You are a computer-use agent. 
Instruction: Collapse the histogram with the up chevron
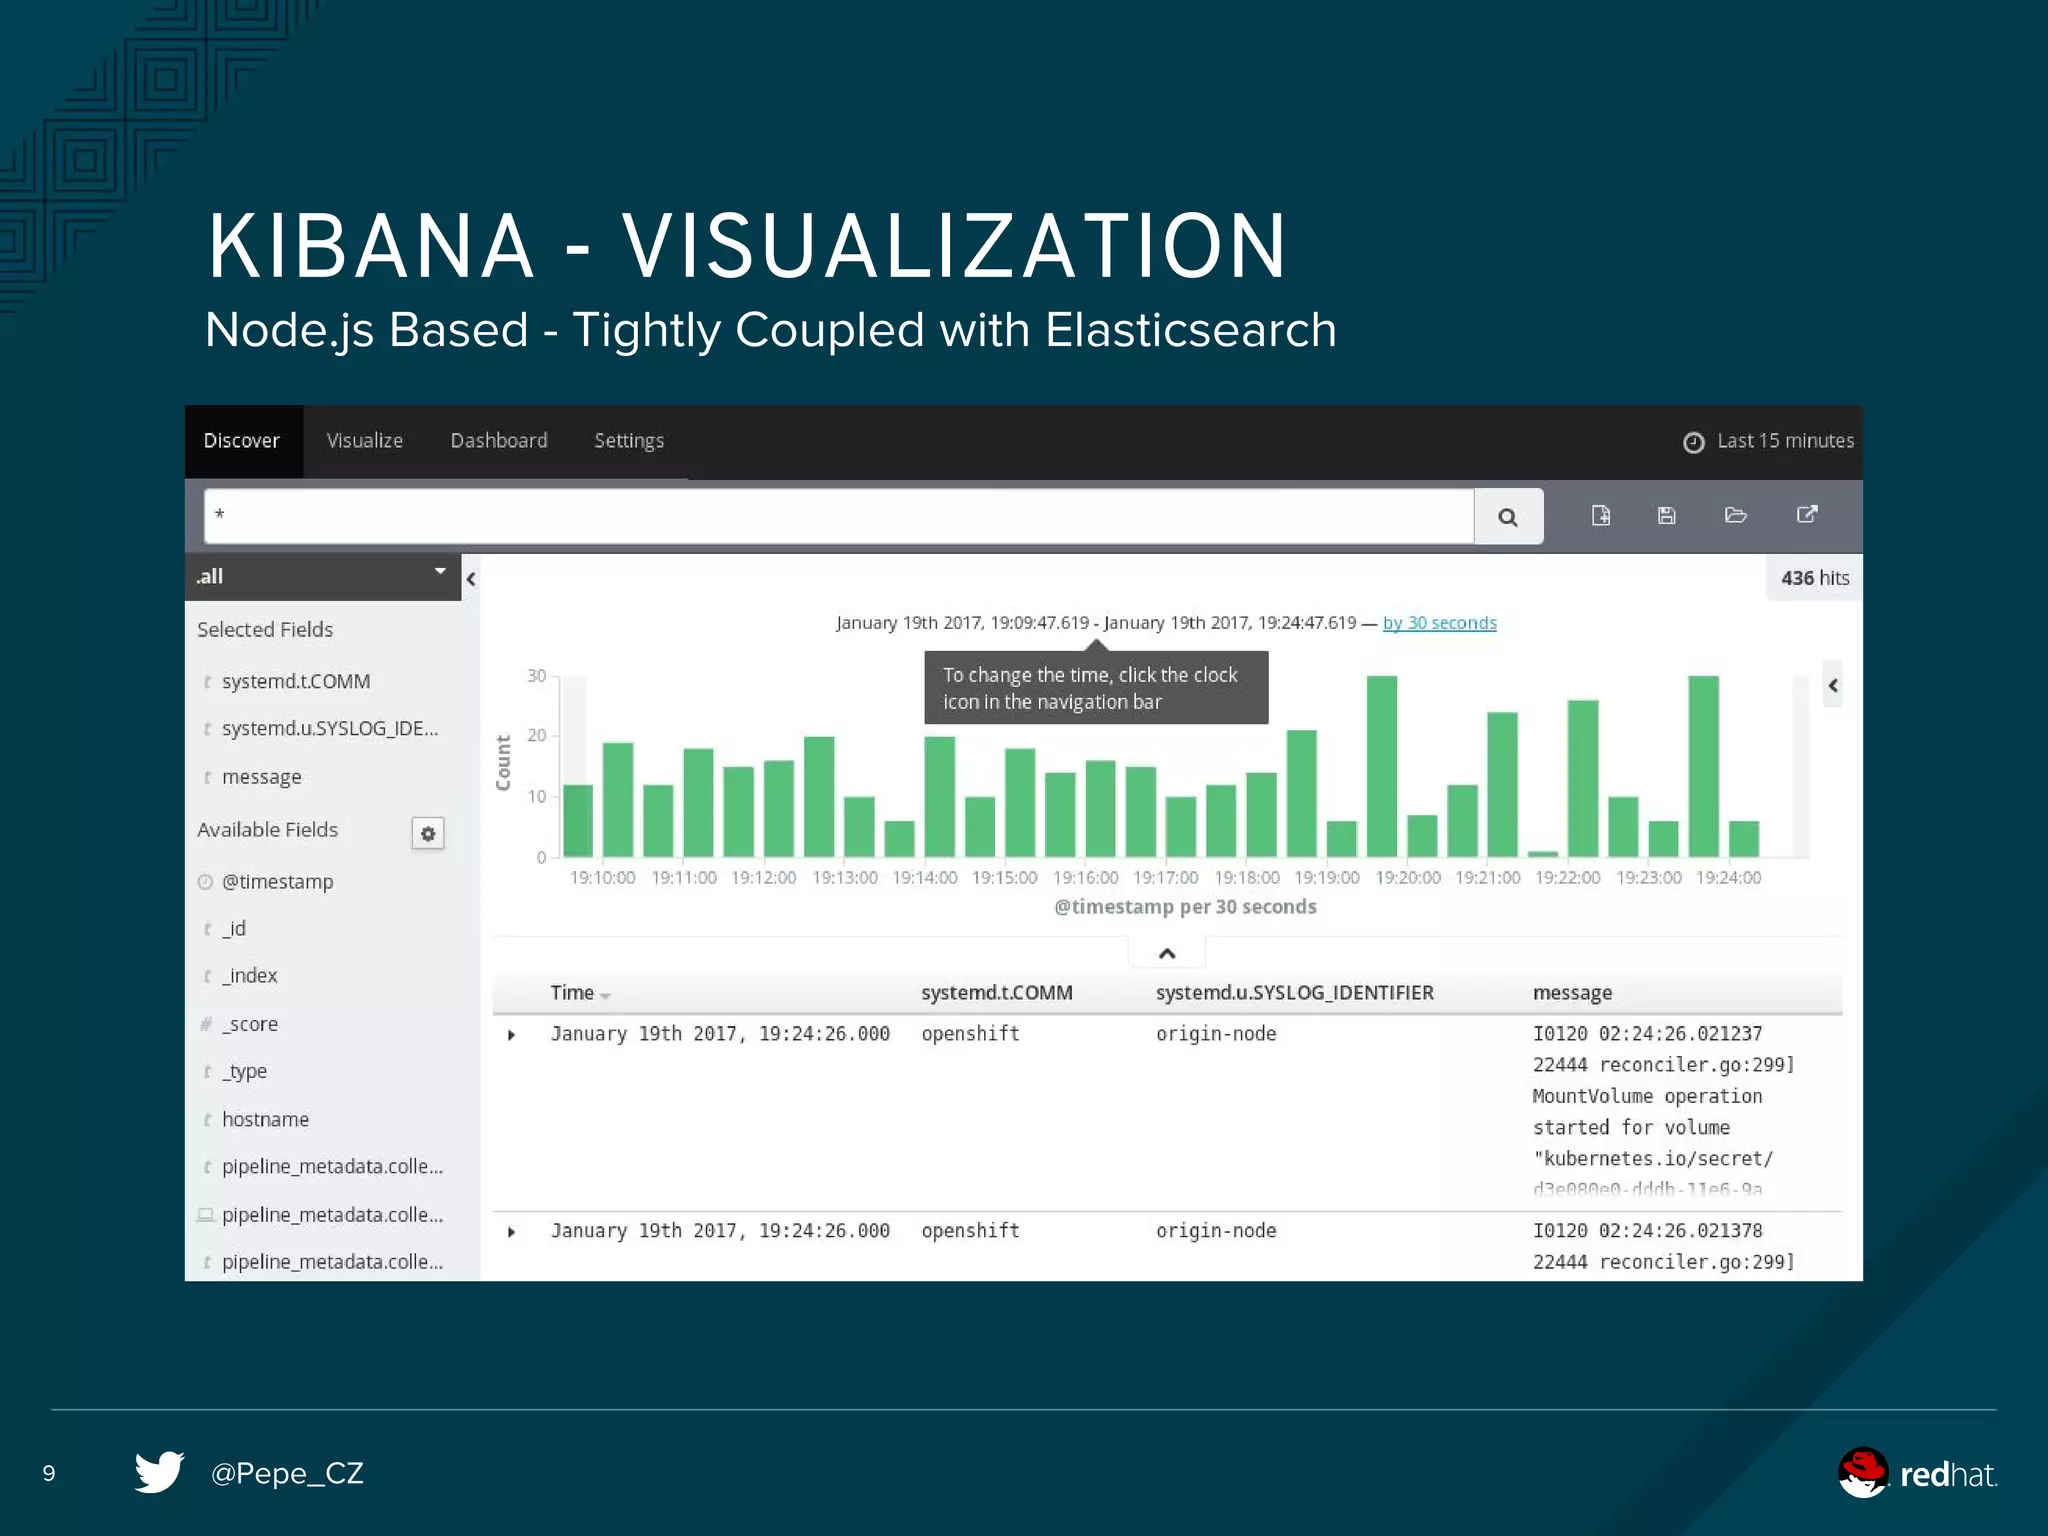pos(1166,953)
